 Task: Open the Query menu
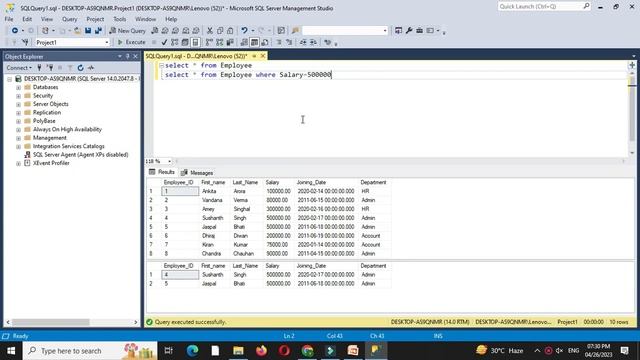pos(69,19)
